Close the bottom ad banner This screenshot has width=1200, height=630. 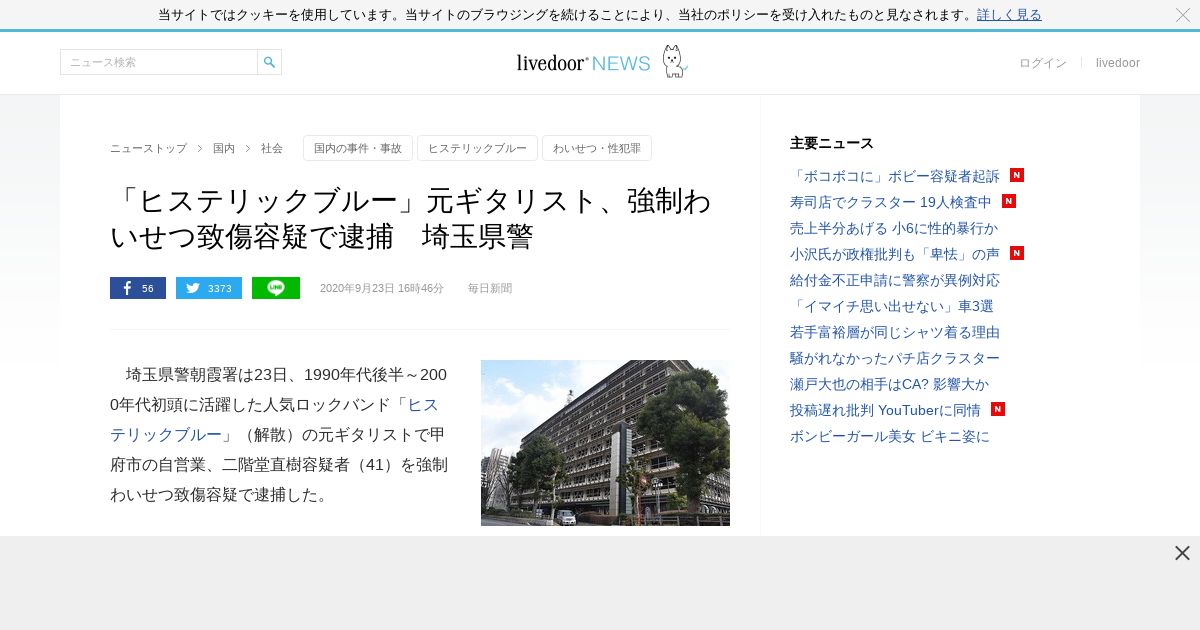pyautogui.click(x=1182, y=553)
